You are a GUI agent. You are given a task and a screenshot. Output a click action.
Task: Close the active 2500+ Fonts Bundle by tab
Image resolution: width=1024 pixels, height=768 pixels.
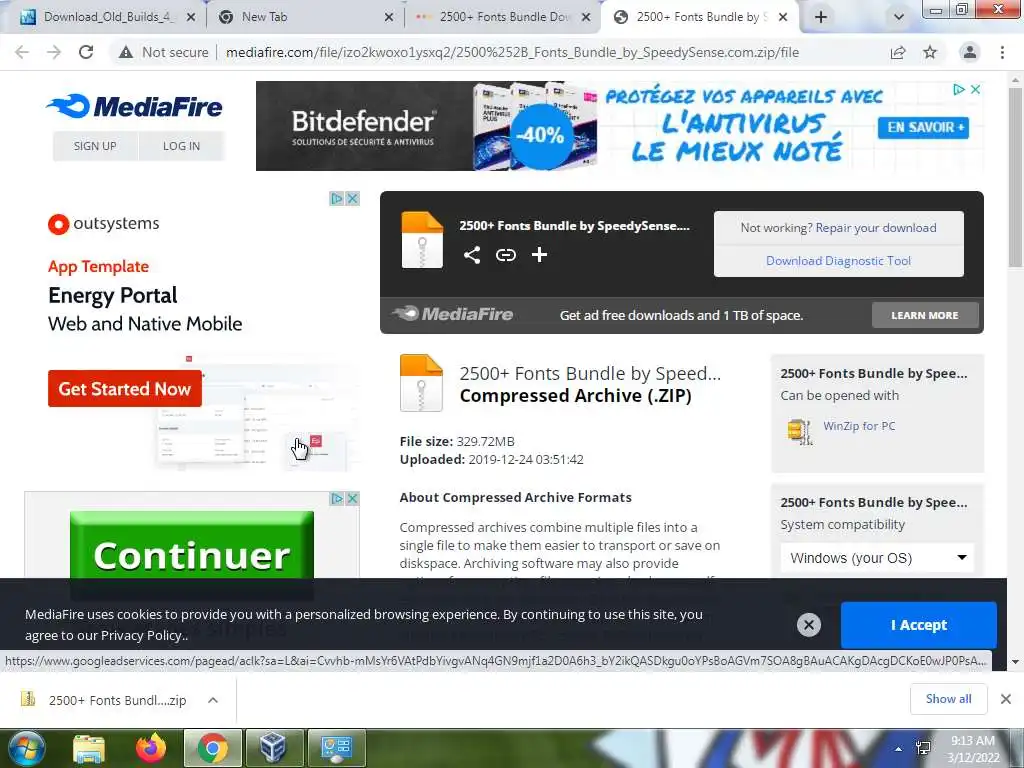point(783,17)
